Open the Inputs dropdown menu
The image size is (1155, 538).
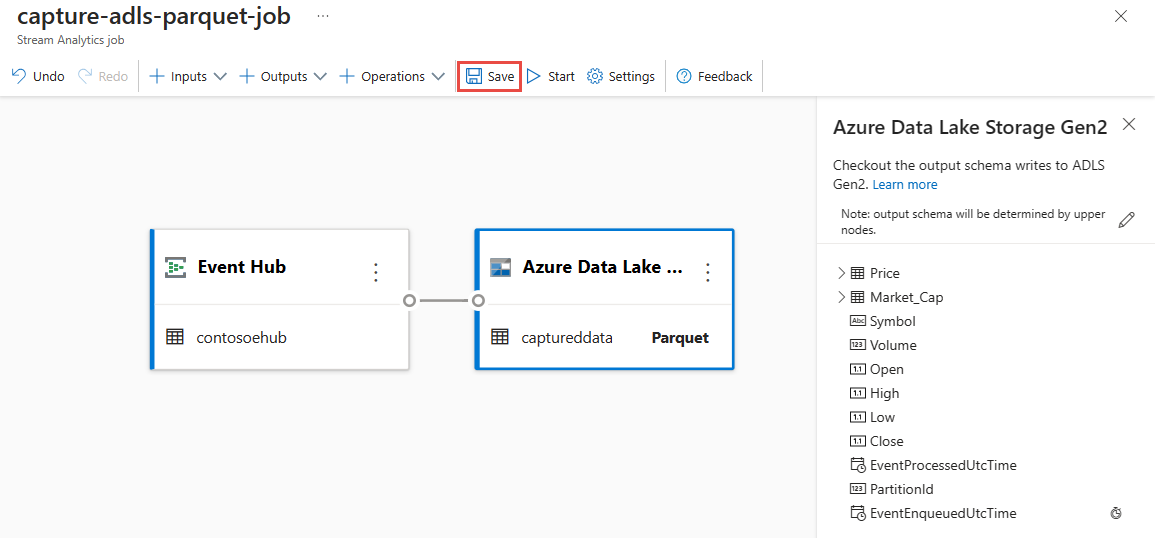[188, 77]
